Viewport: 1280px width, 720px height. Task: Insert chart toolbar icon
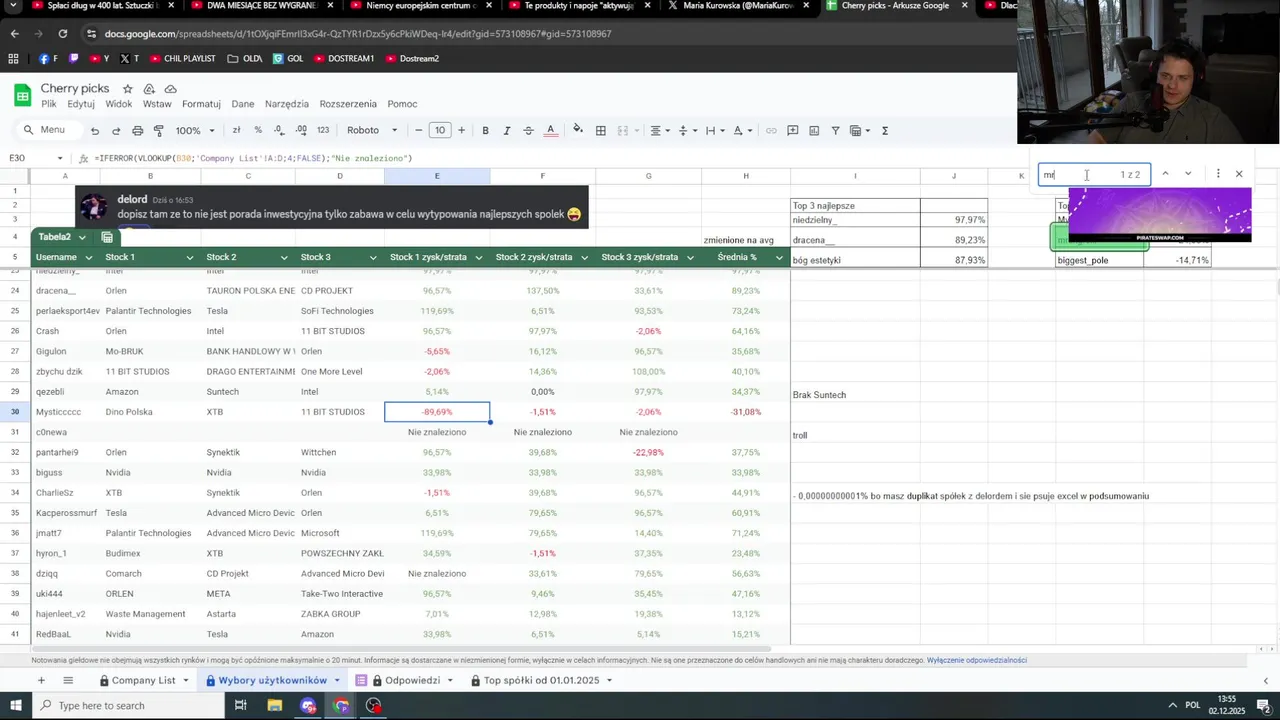pos(814,130)
